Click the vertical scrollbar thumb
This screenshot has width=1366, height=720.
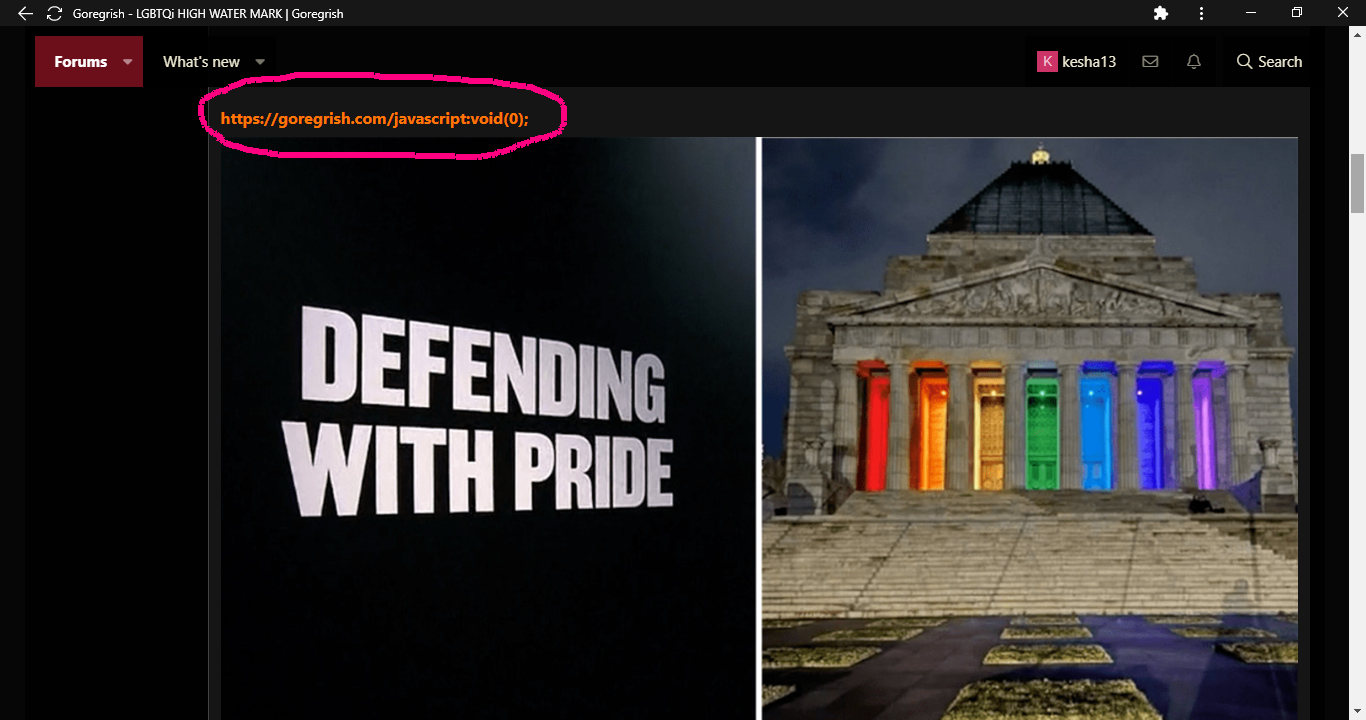[1357, 183]
